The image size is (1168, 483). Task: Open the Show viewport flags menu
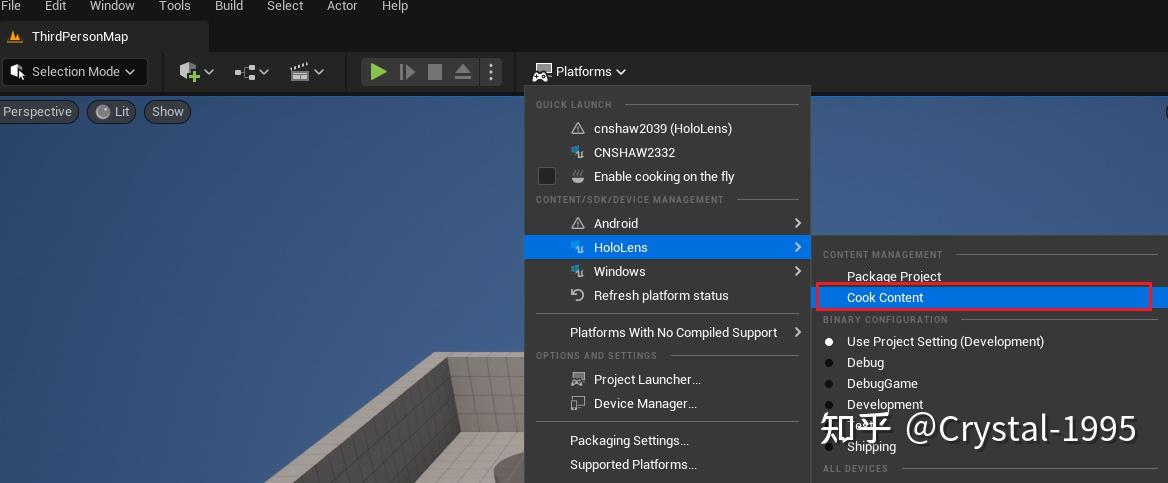point(168,112)
